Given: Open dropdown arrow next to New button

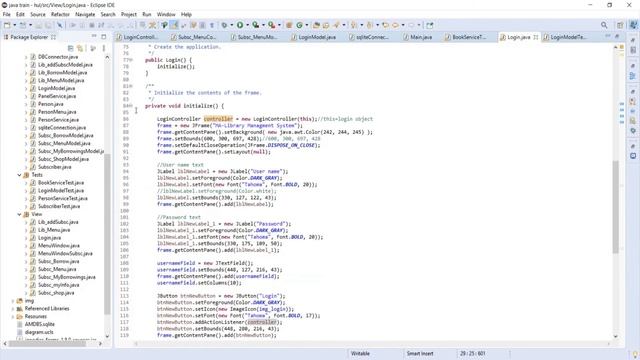Looking at the screenshot, I should pyautogui.click(x=14, y=25).
